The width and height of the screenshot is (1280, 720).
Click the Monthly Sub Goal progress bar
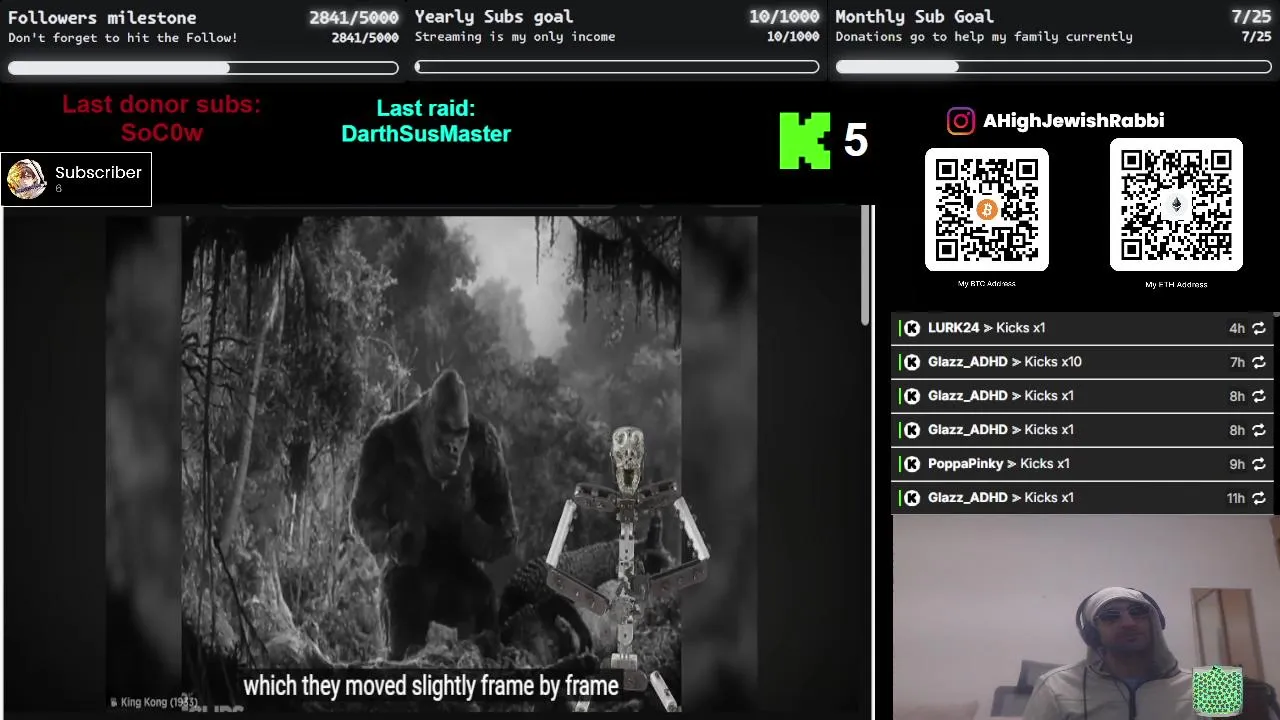pyautogui.click(x=1053, y=67)
